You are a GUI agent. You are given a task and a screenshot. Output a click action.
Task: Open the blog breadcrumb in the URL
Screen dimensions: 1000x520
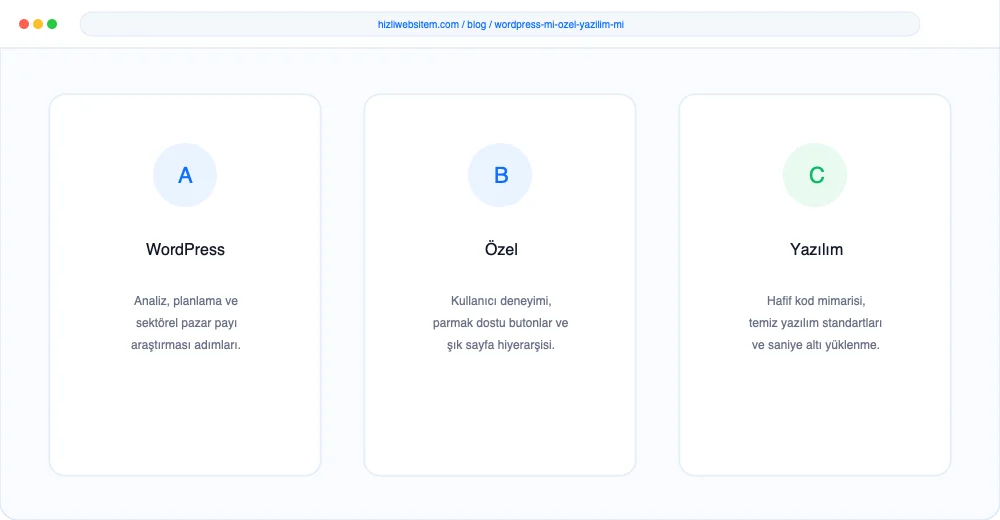pyautogui.click(x=476, y=24)
